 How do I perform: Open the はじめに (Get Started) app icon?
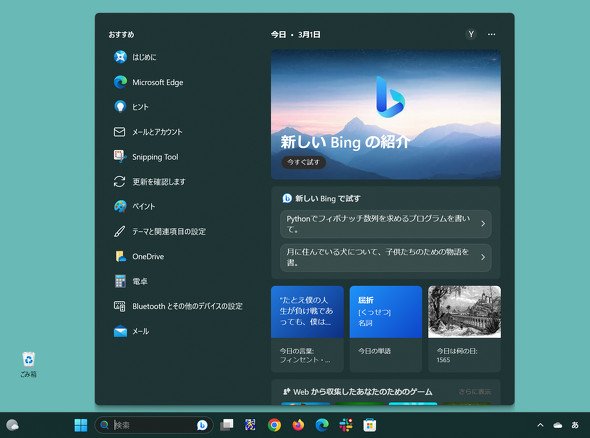120,57
